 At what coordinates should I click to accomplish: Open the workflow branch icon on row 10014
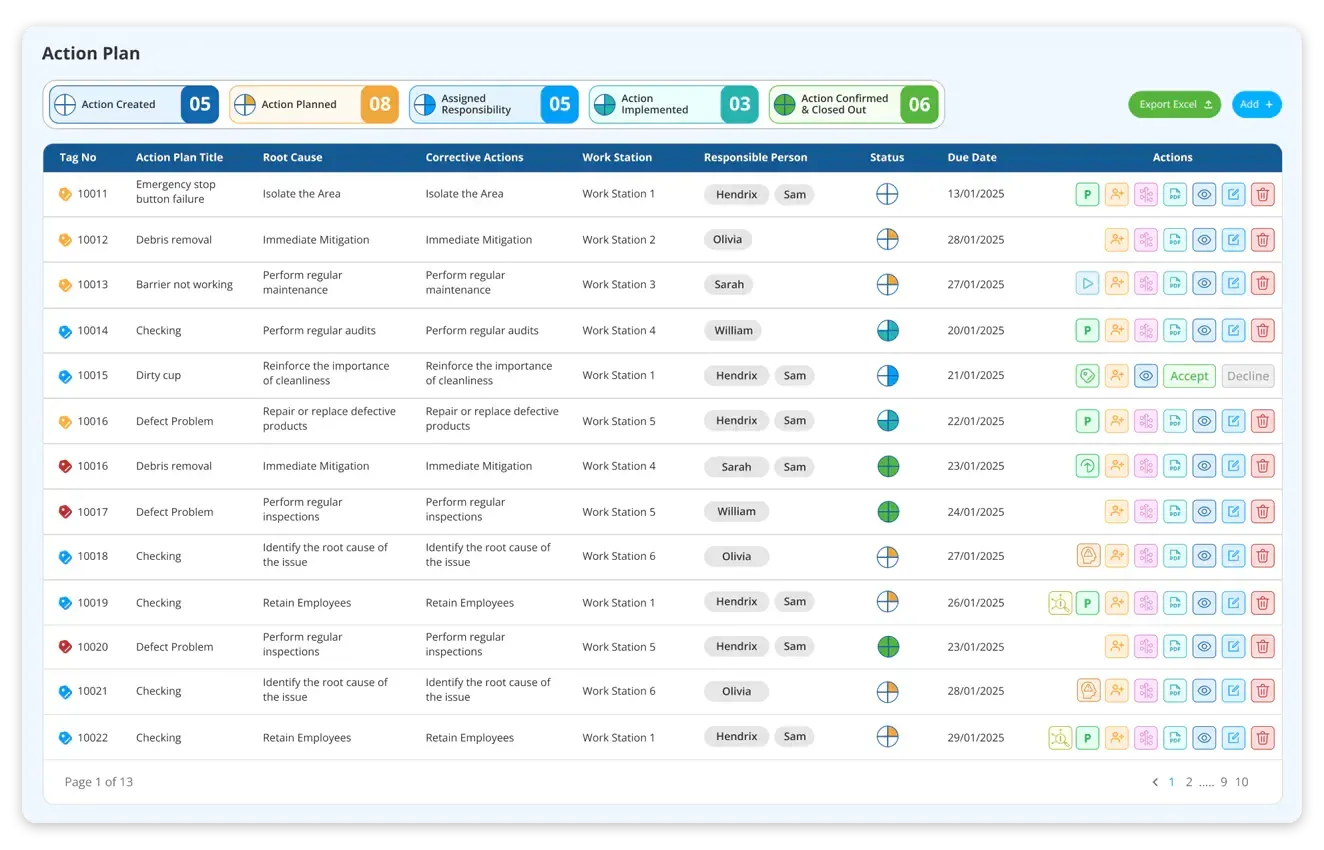point(1146,330)
